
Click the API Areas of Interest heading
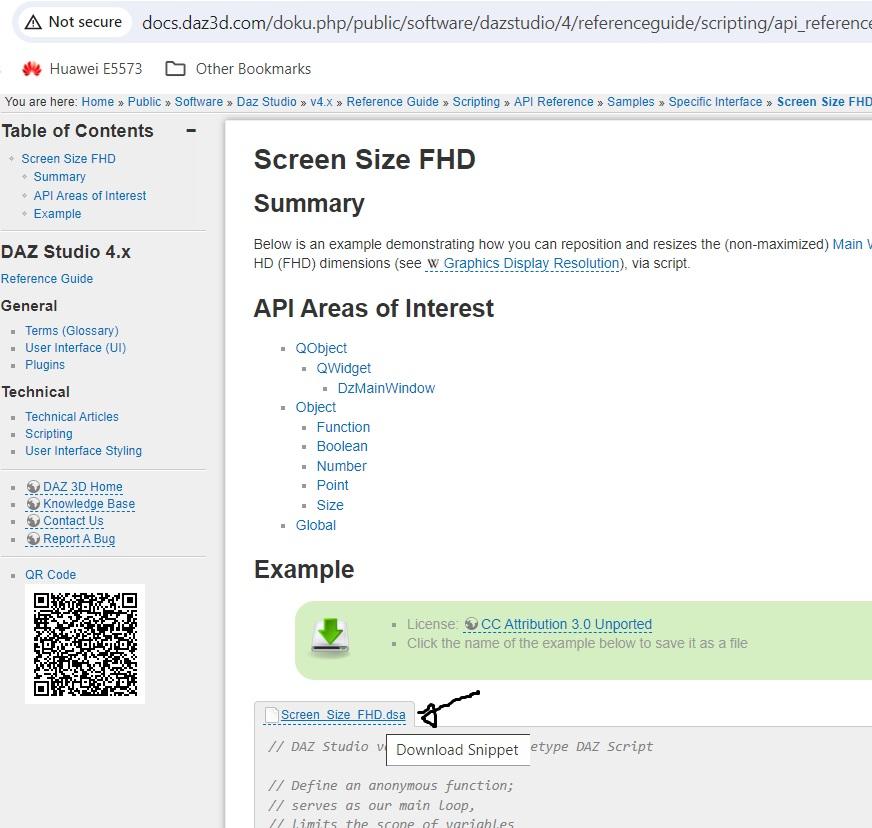pyautogui.click(x=374, y=309)
